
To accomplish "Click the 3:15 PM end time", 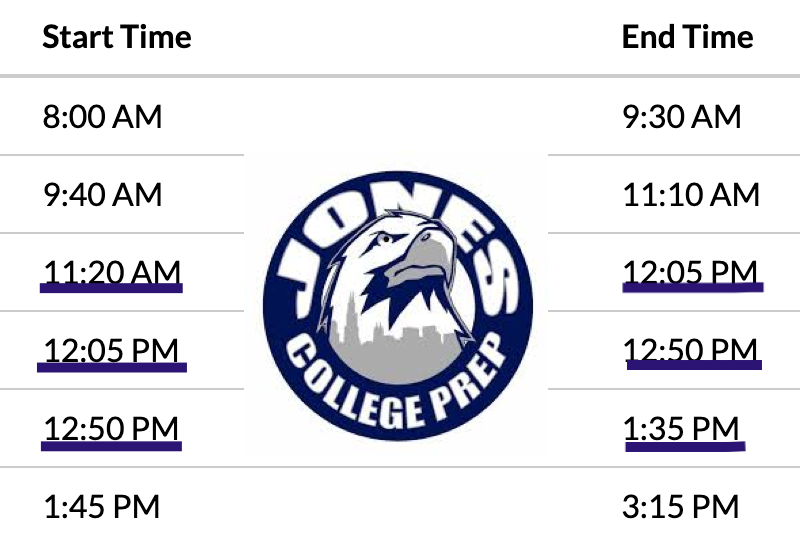I will point(681,506).
